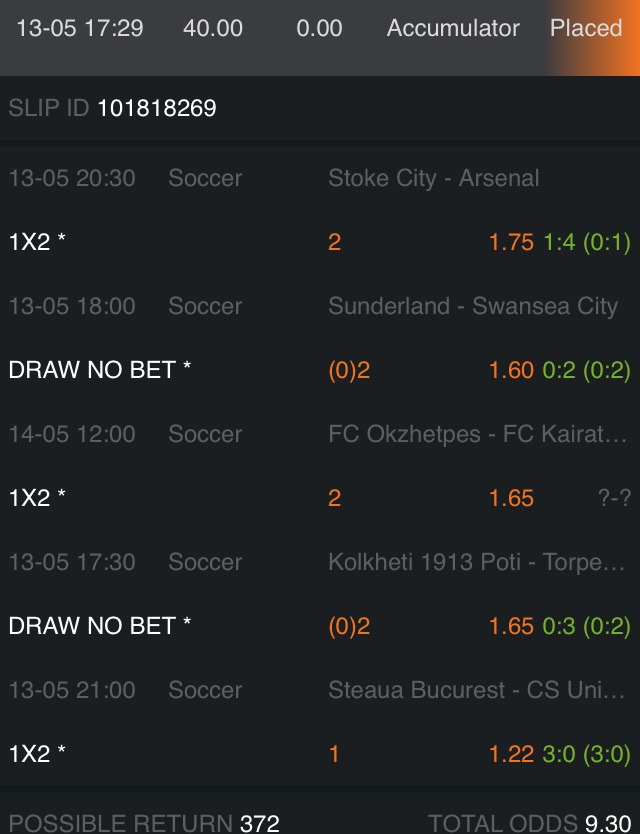The height and width of the screenshot is (834, 640).
Task: Open the Kolkheti 1913 Poti match
Action: 476,563
